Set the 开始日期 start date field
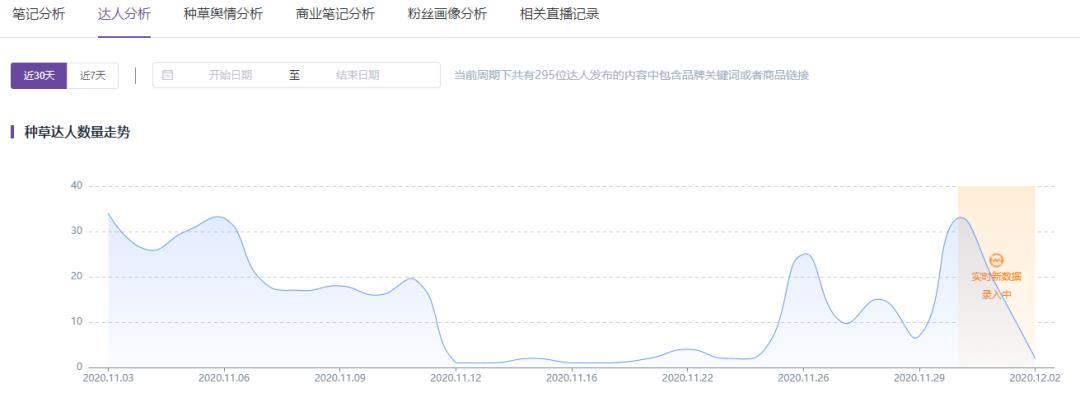Image resolution: width=1080 pixels, height=407 pixels. [x=230, y=75]
